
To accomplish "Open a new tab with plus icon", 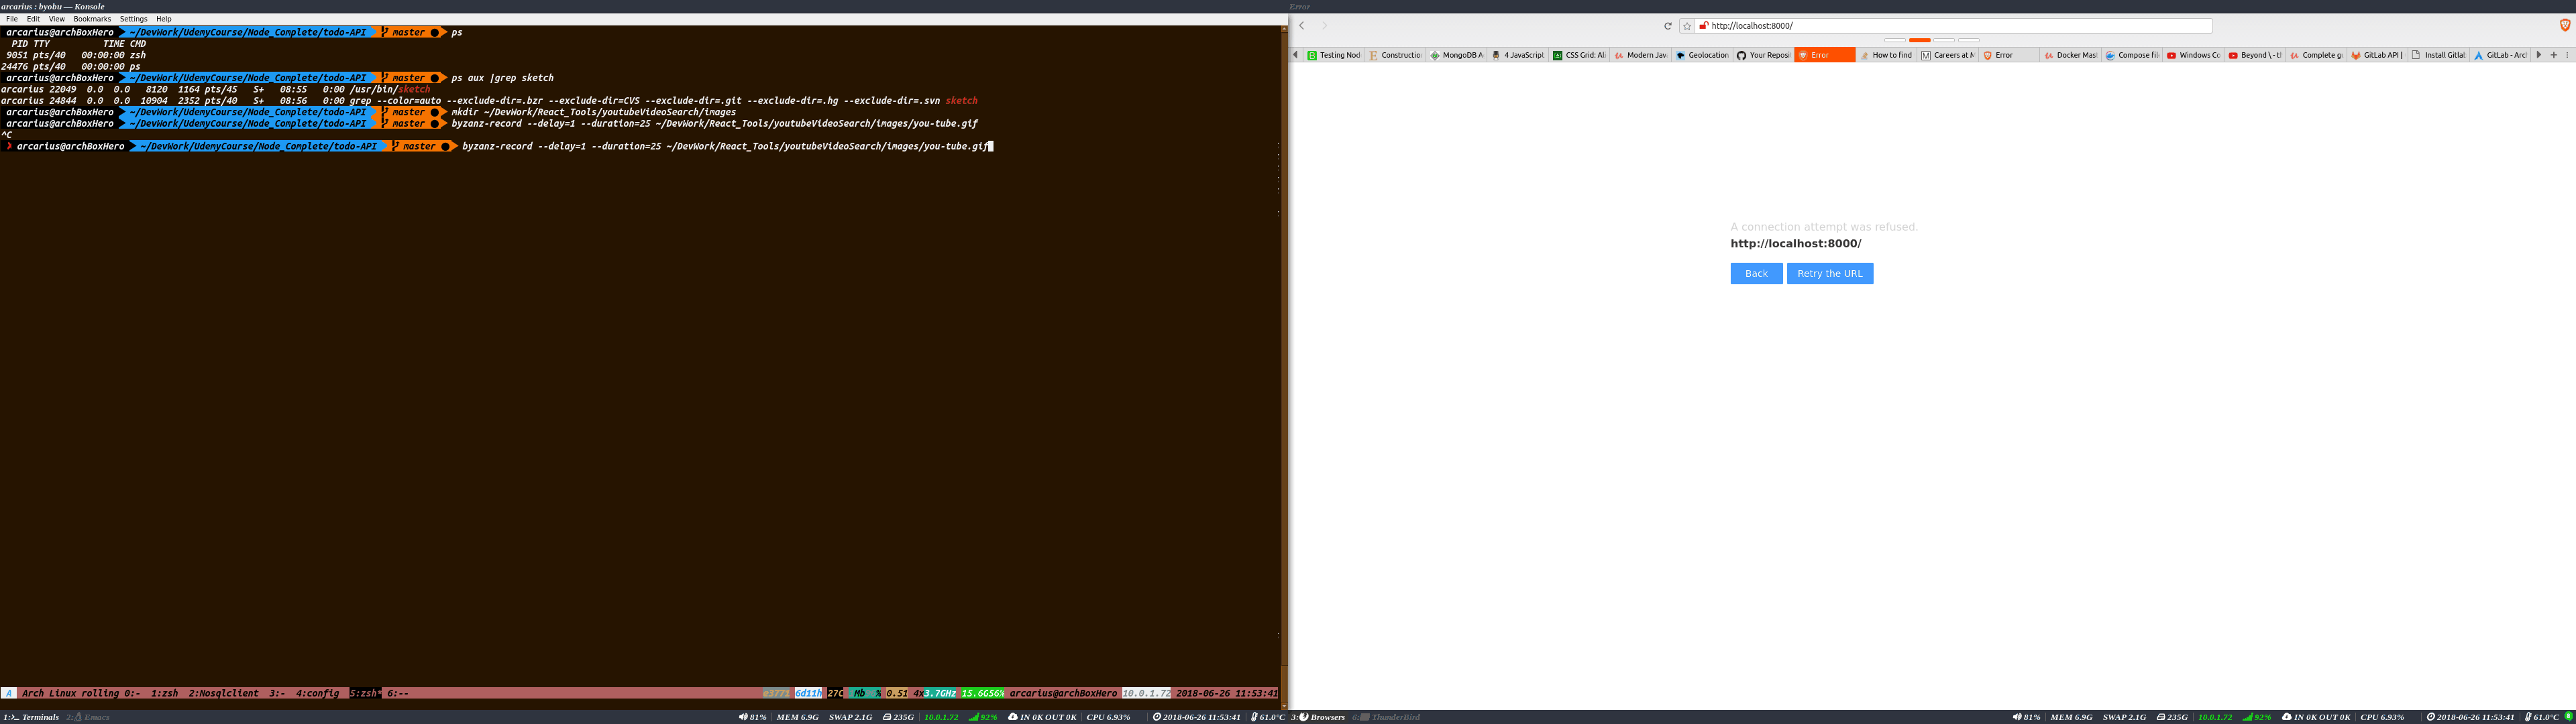I will (2553, 55).
